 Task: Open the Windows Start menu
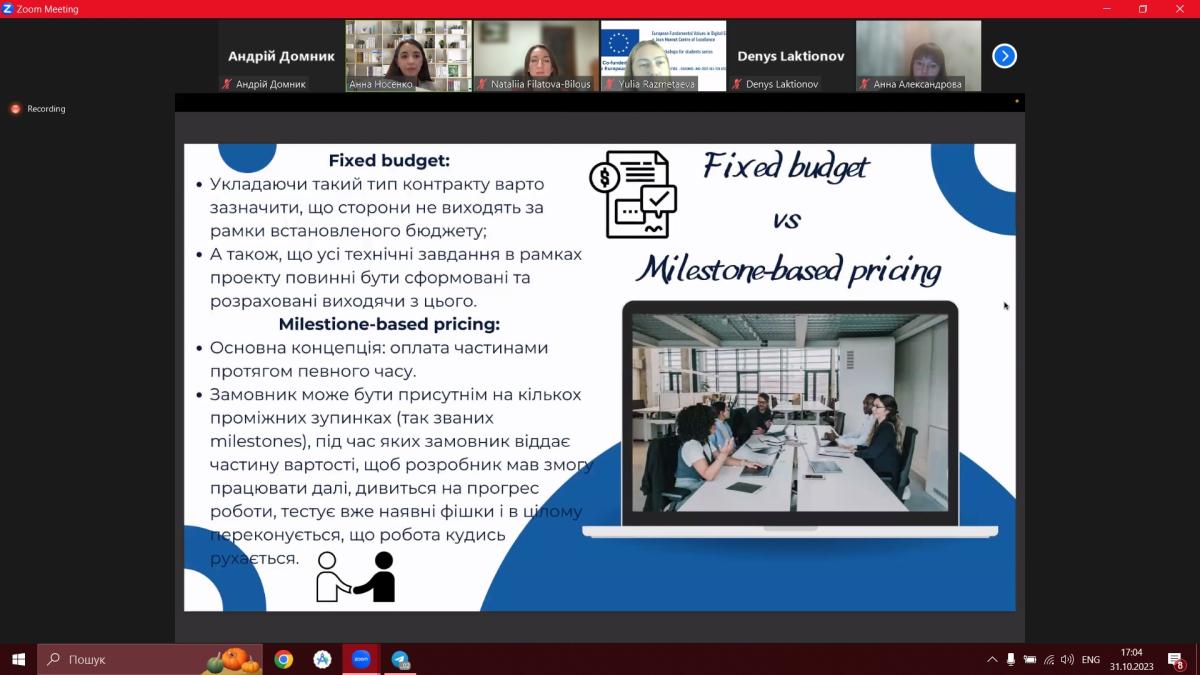18,659
